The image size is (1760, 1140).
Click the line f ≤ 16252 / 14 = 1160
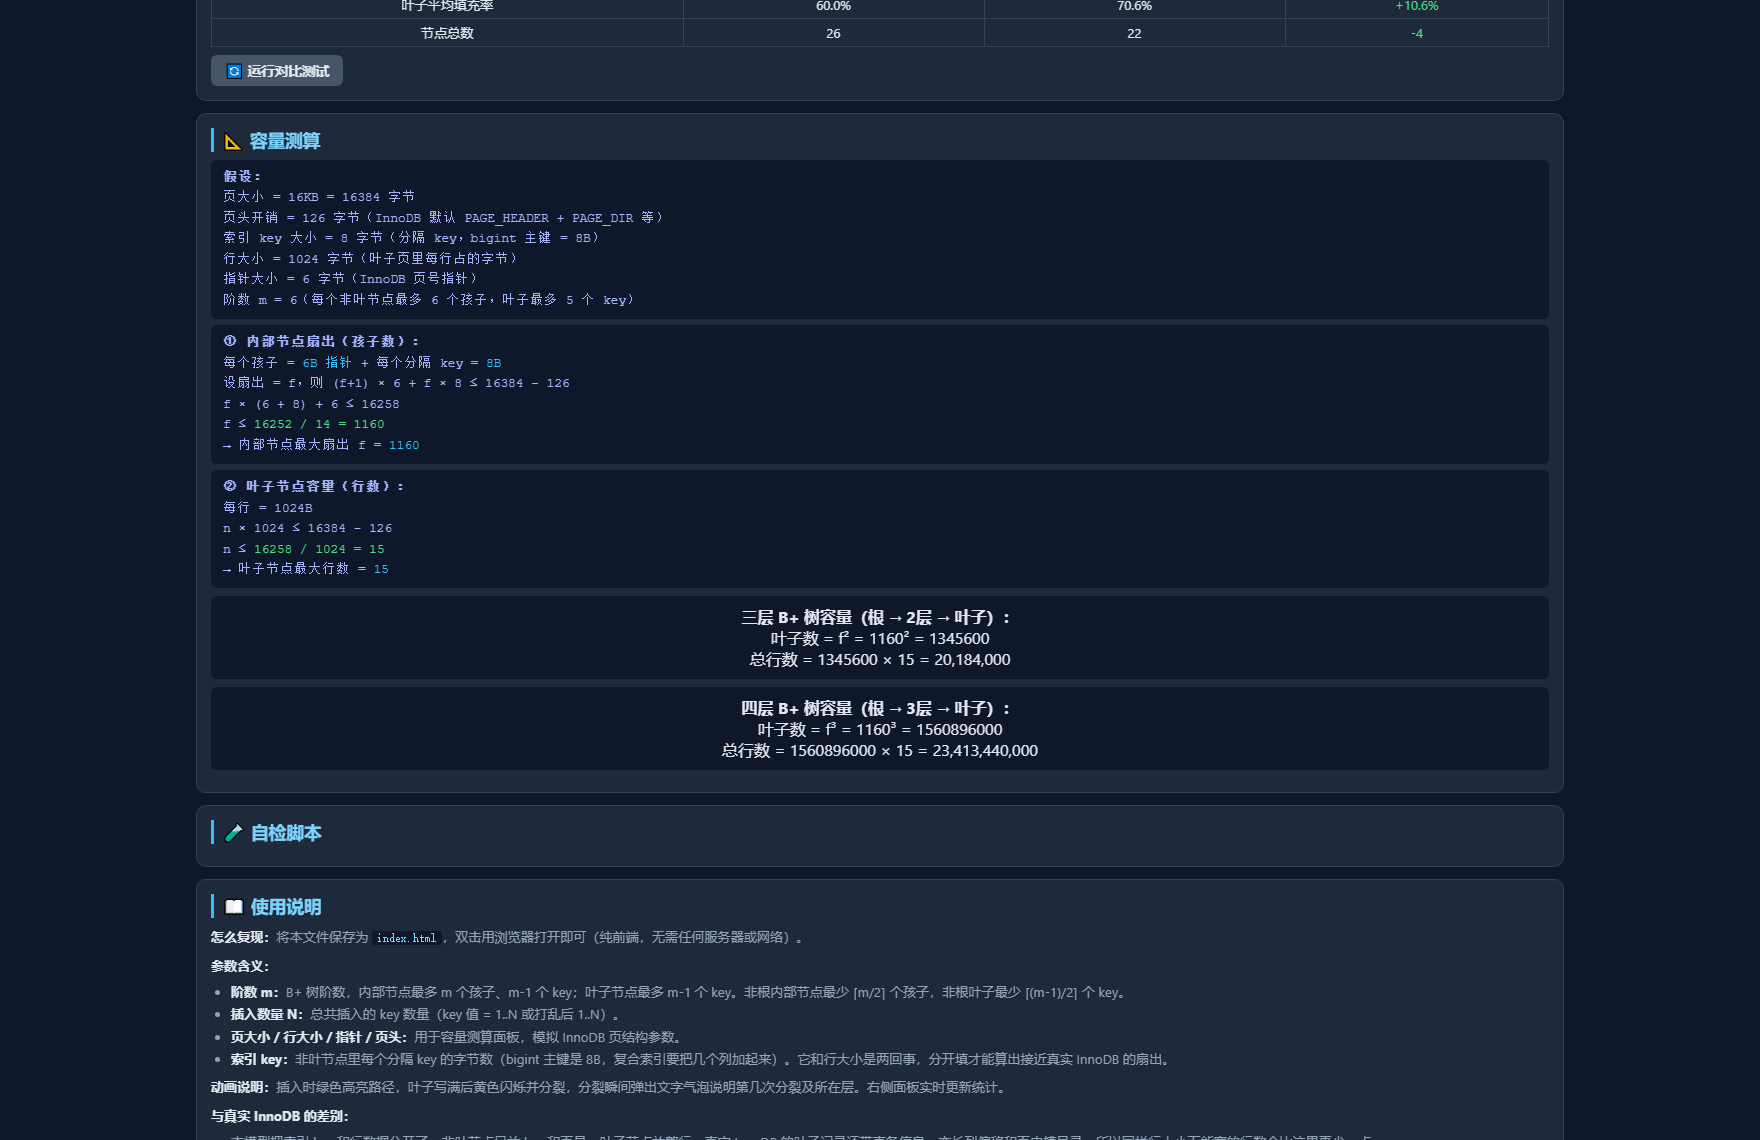304,424
